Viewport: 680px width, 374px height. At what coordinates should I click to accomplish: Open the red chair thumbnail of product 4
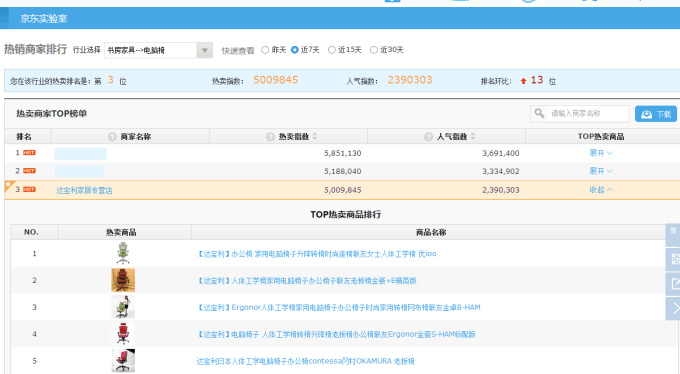pos(123,334)
